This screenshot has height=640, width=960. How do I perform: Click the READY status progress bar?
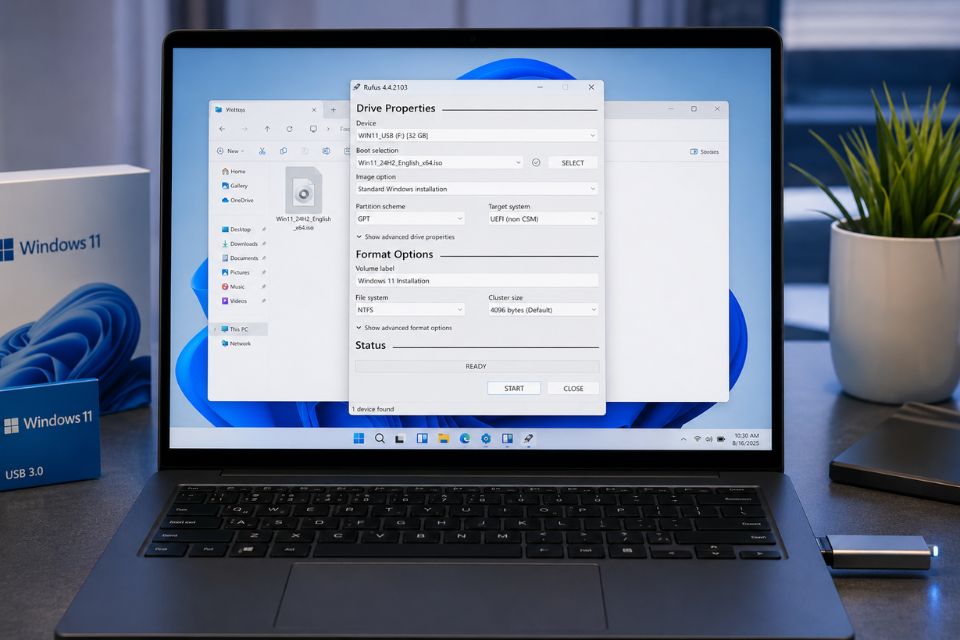pyautogui.click(x=477, y=366)
